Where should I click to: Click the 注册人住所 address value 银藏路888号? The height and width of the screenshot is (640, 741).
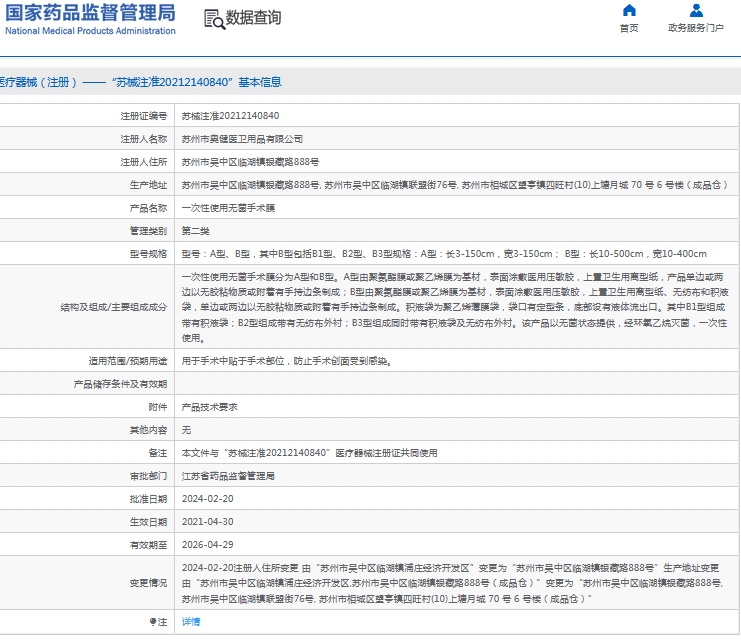click(250, 162)
